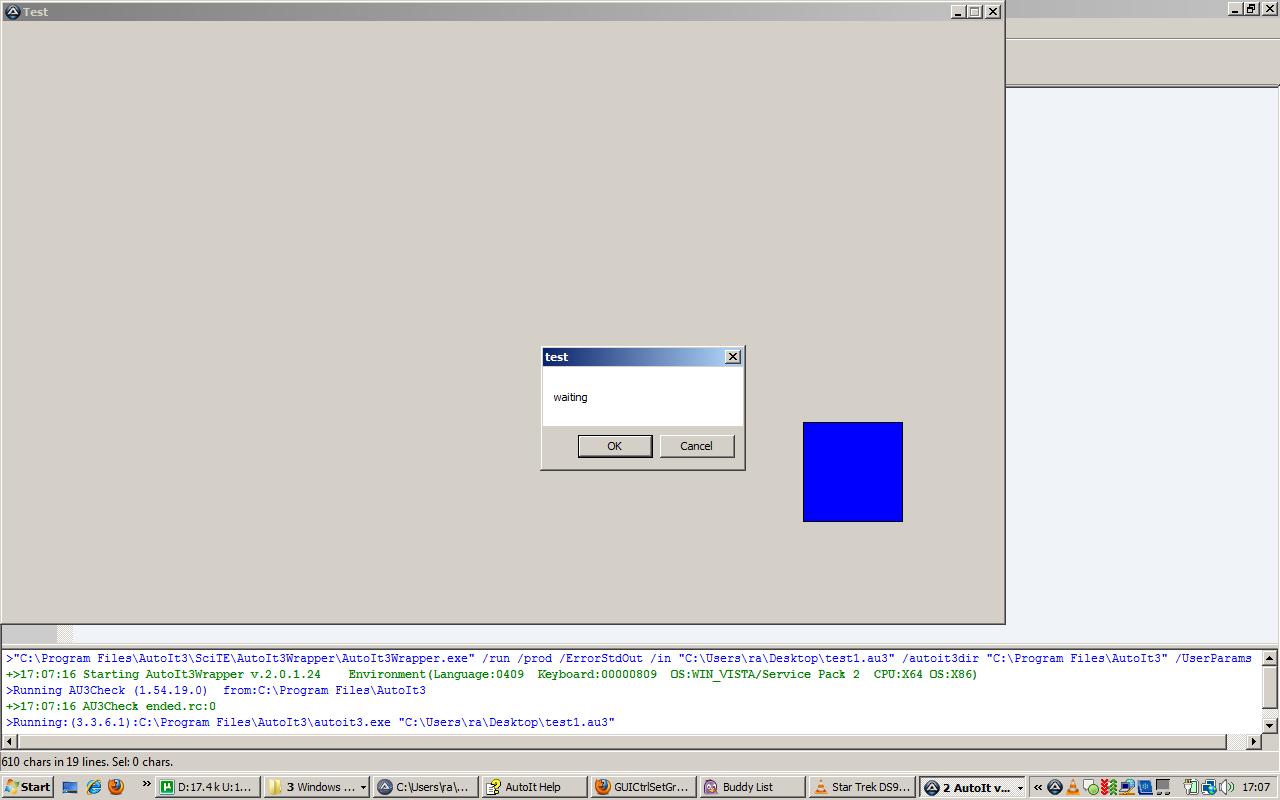Switch to AutoIt Help taskbar window
1280x800 pixels.
(x=534, y=787)
